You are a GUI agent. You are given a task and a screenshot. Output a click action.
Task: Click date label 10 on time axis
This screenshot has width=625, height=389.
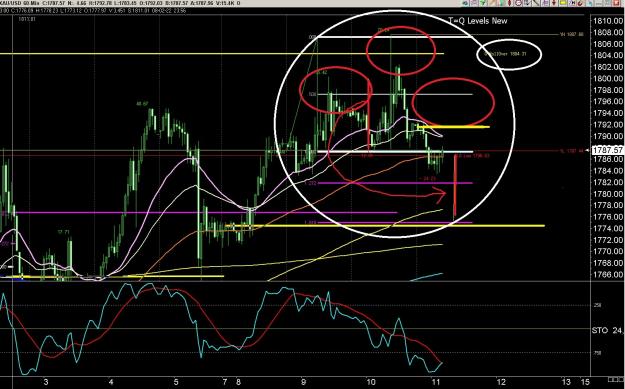pyautogui.click(x=371, y=381)
